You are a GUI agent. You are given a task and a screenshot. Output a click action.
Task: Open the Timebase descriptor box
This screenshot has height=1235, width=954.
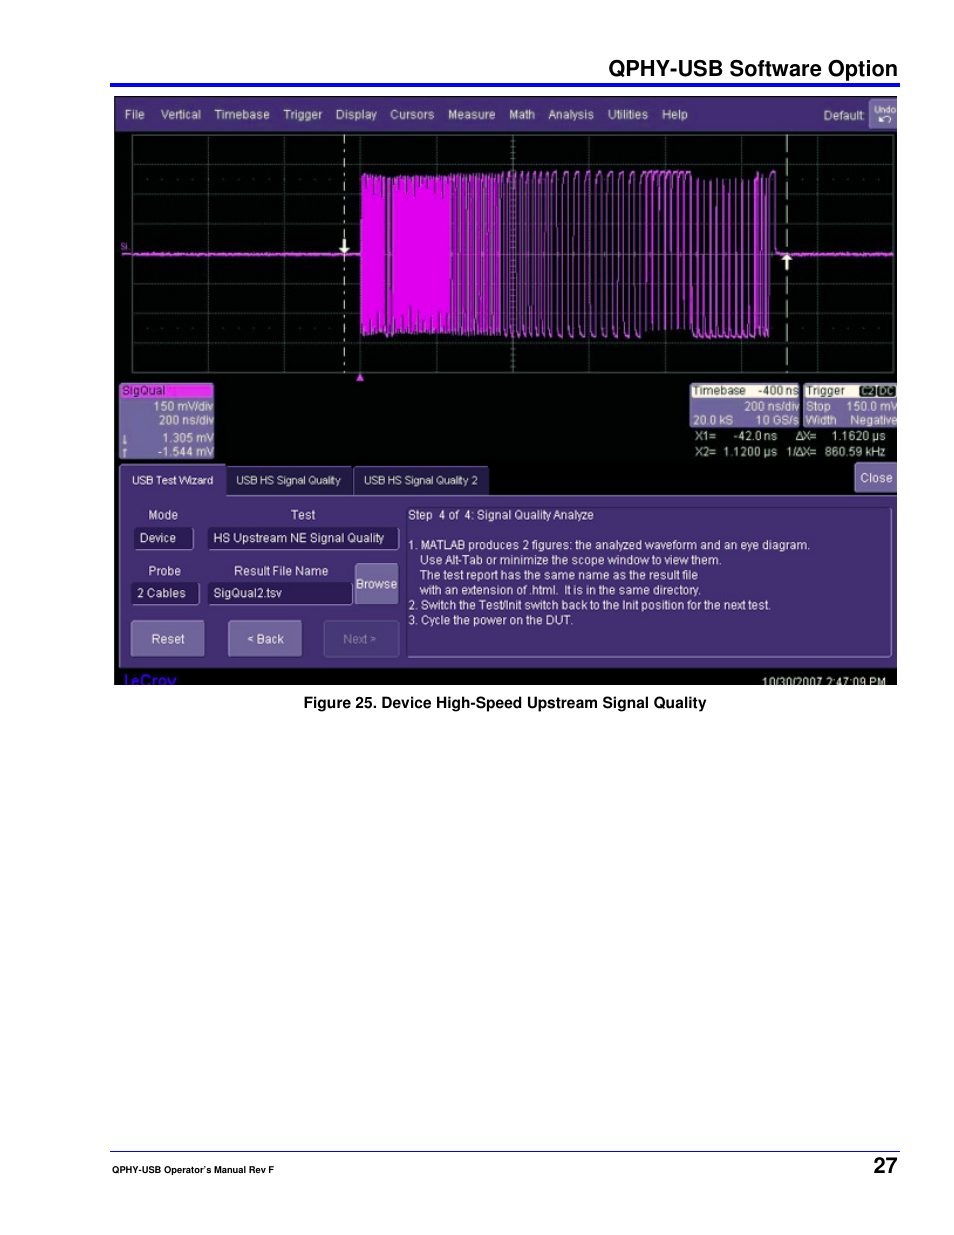745,406
